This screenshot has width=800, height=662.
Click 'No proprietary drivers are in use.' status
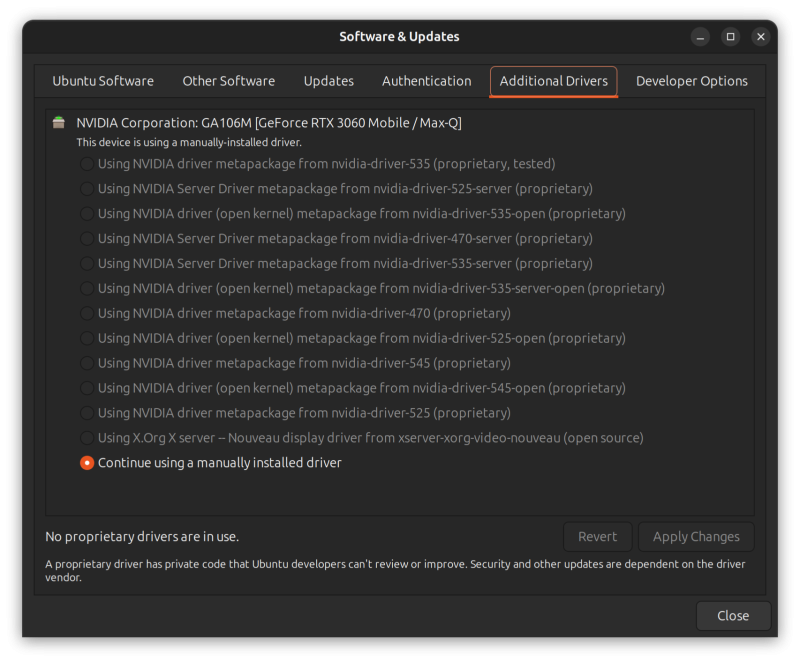142,537
